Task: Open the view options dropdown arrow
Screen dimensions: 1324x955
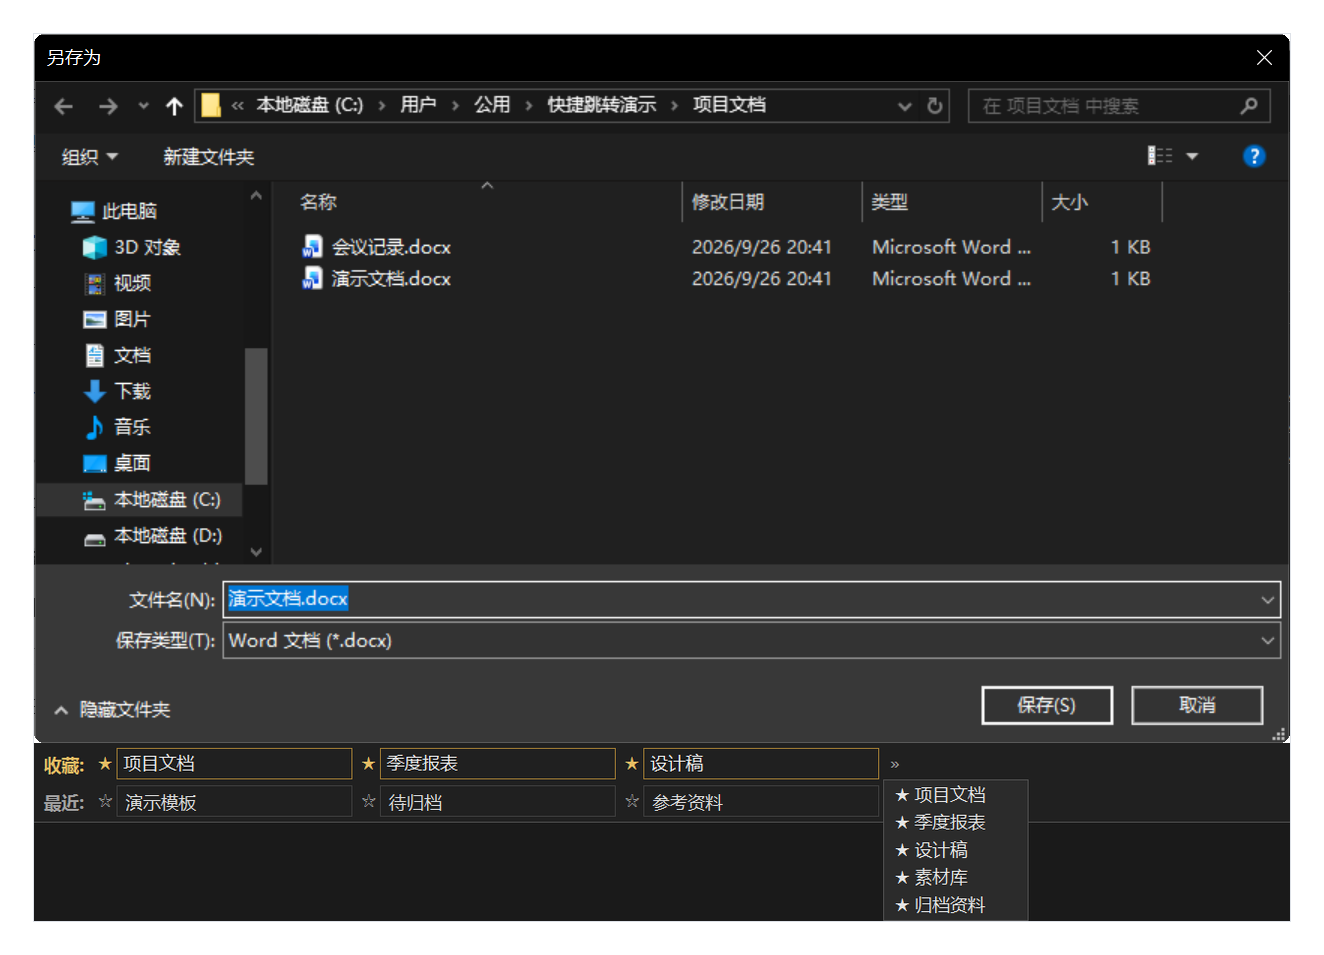Action: pos(1192,156)
